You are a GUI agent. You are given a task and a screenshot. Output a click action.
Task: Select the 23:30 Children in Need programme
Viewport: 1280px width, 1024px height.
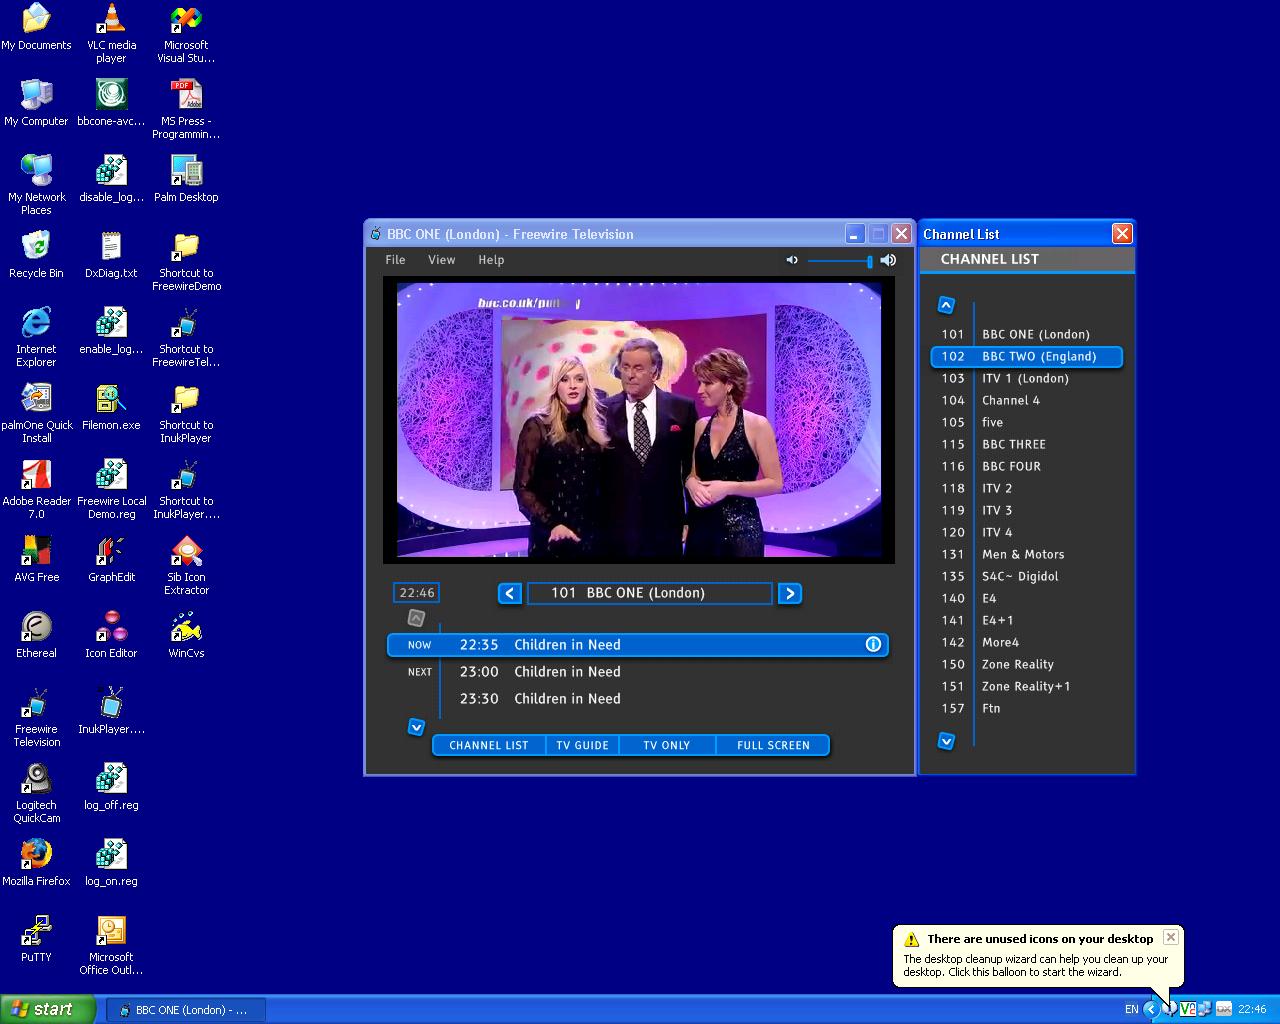point(638,699)
